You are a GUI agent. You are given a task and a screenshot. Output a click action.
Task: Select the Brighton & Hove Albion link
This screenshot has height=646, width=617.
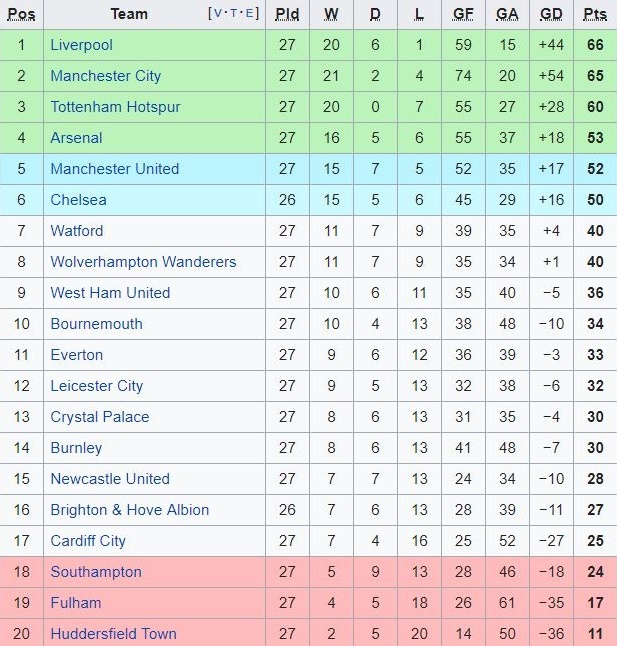click(129, 510)
